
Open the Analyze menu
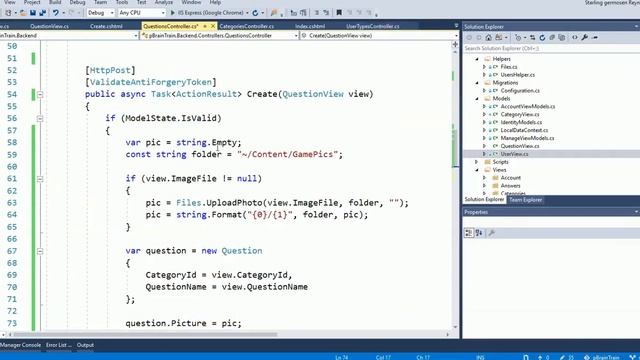click(x=164, y=2)
